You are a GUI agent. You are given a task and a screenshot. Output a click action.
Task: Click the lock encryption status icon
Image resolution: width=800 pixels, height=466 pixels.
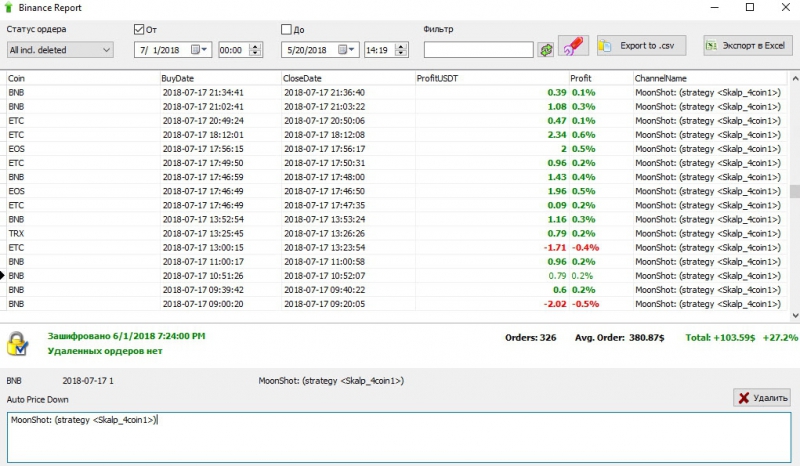click(17, 344)
